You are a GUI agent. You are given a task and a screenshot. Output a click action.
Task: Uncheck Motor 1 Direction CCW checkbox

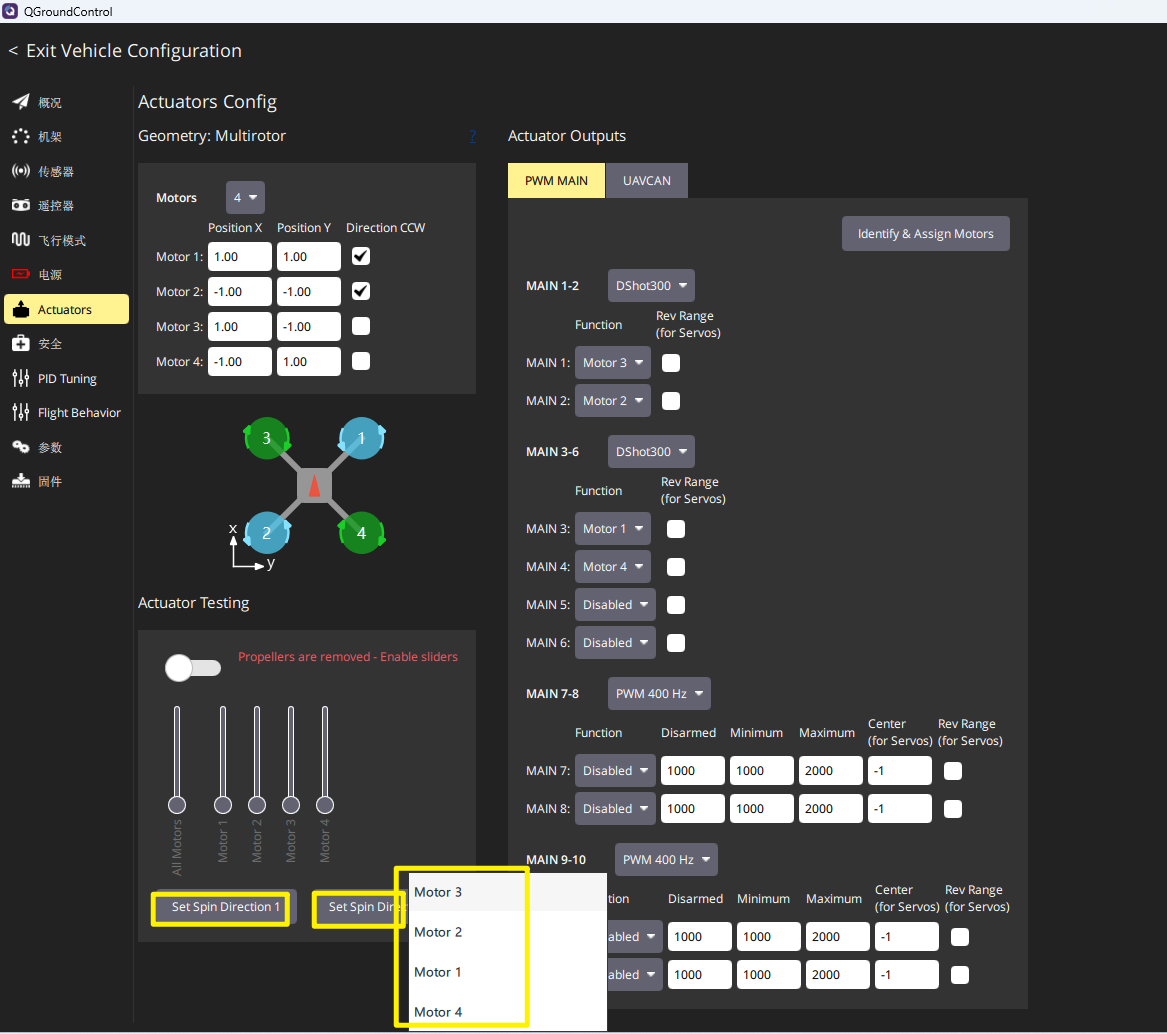click(361, 257)
